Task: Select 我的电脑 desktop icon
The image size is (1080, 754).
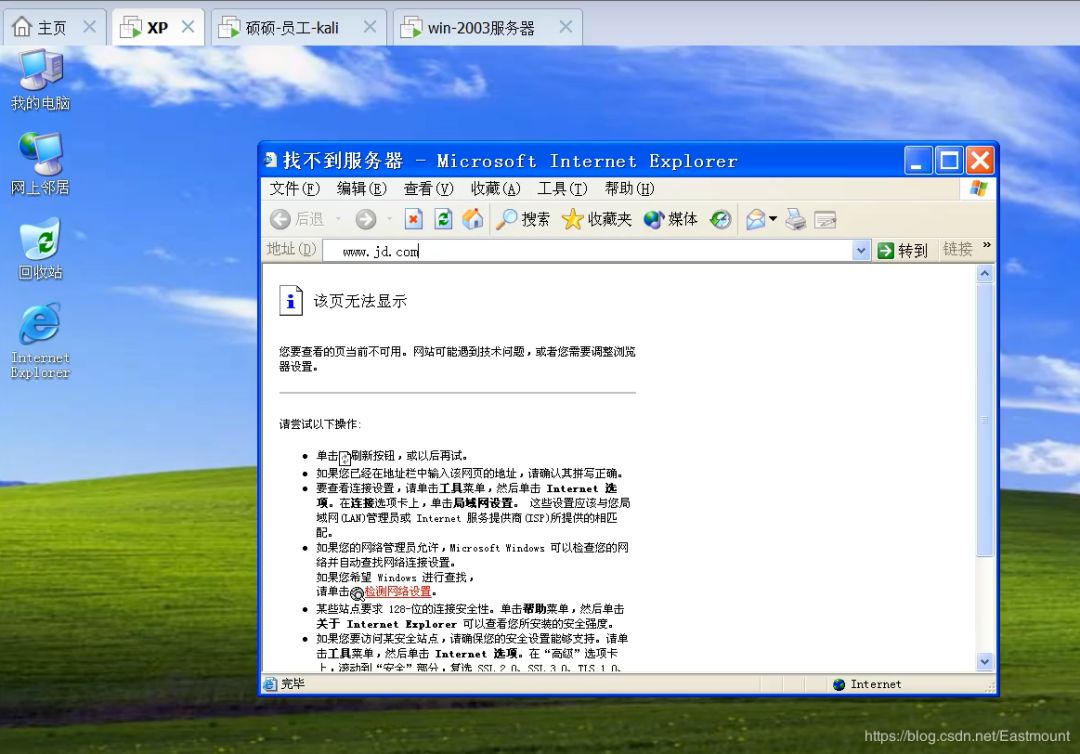Action: [41, 80]
